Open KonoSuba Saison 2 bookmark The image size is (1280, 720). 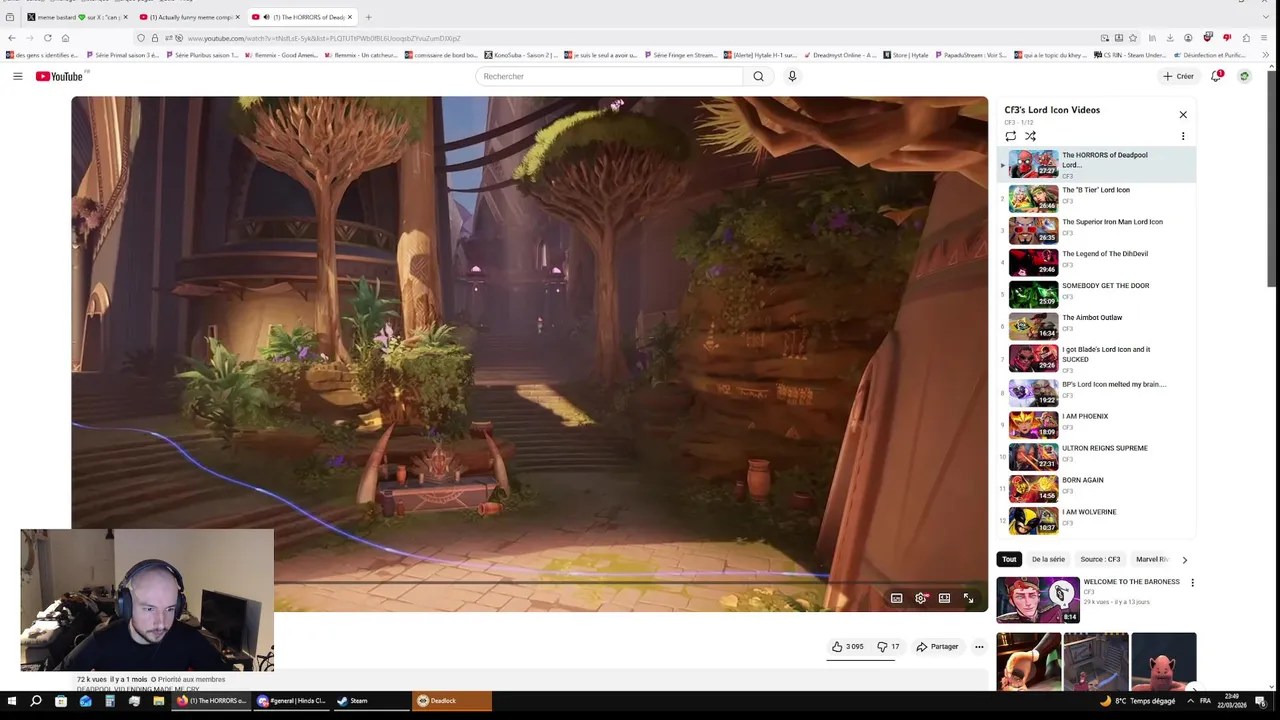[x=521, y=55]
